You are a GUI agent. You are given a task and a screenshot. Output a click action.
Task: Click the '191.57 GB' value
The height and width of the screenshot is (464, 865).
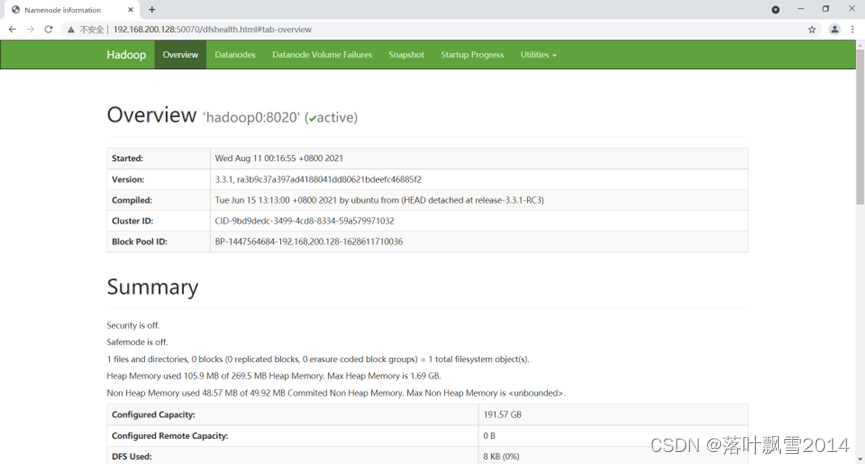pos(502,414)
